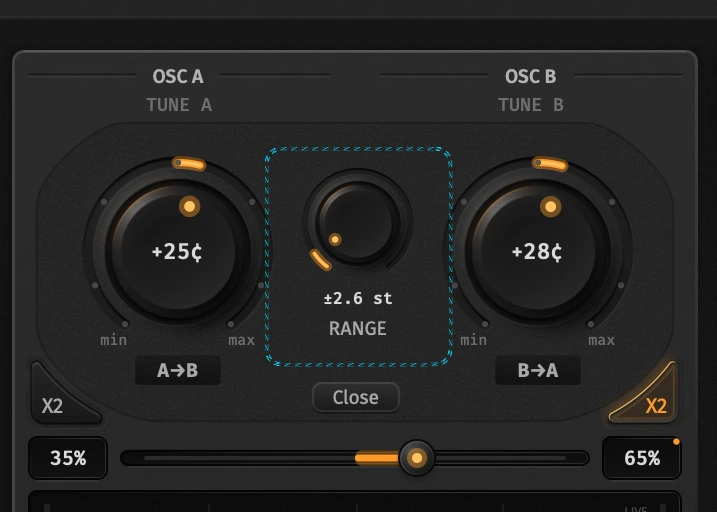Click the 35% mix value box
Viewport: 717px width, 512px height.
pos(68,458)
